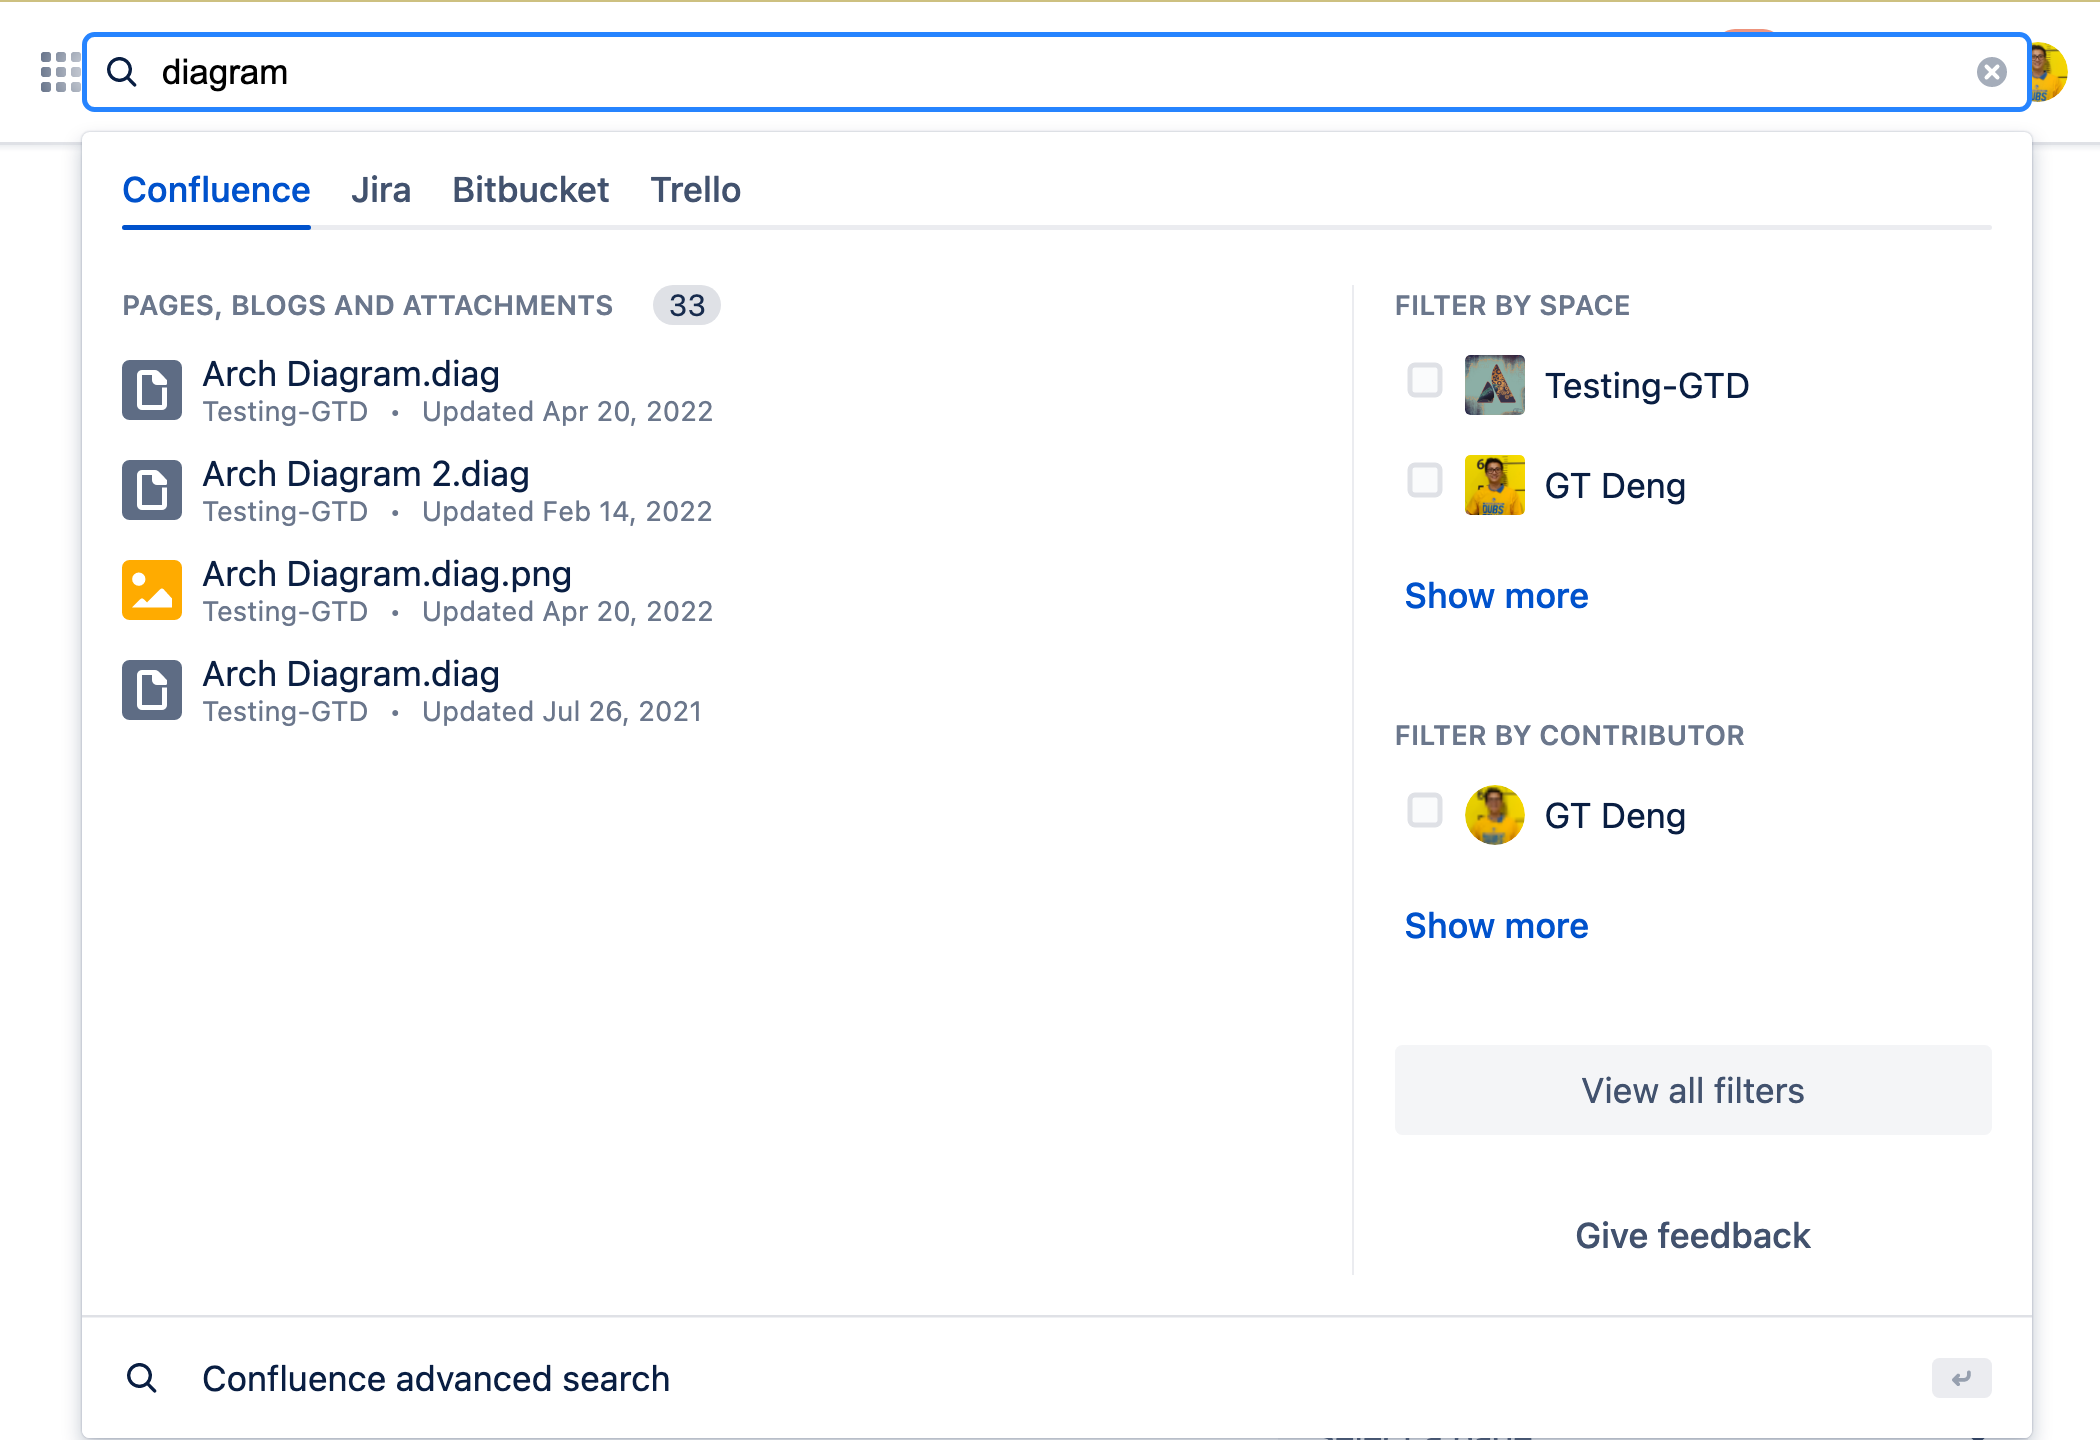Click the search magnifier icon
This screenshot has height=1440, width=2100.
pyautogui.click(x=123, y=71)
